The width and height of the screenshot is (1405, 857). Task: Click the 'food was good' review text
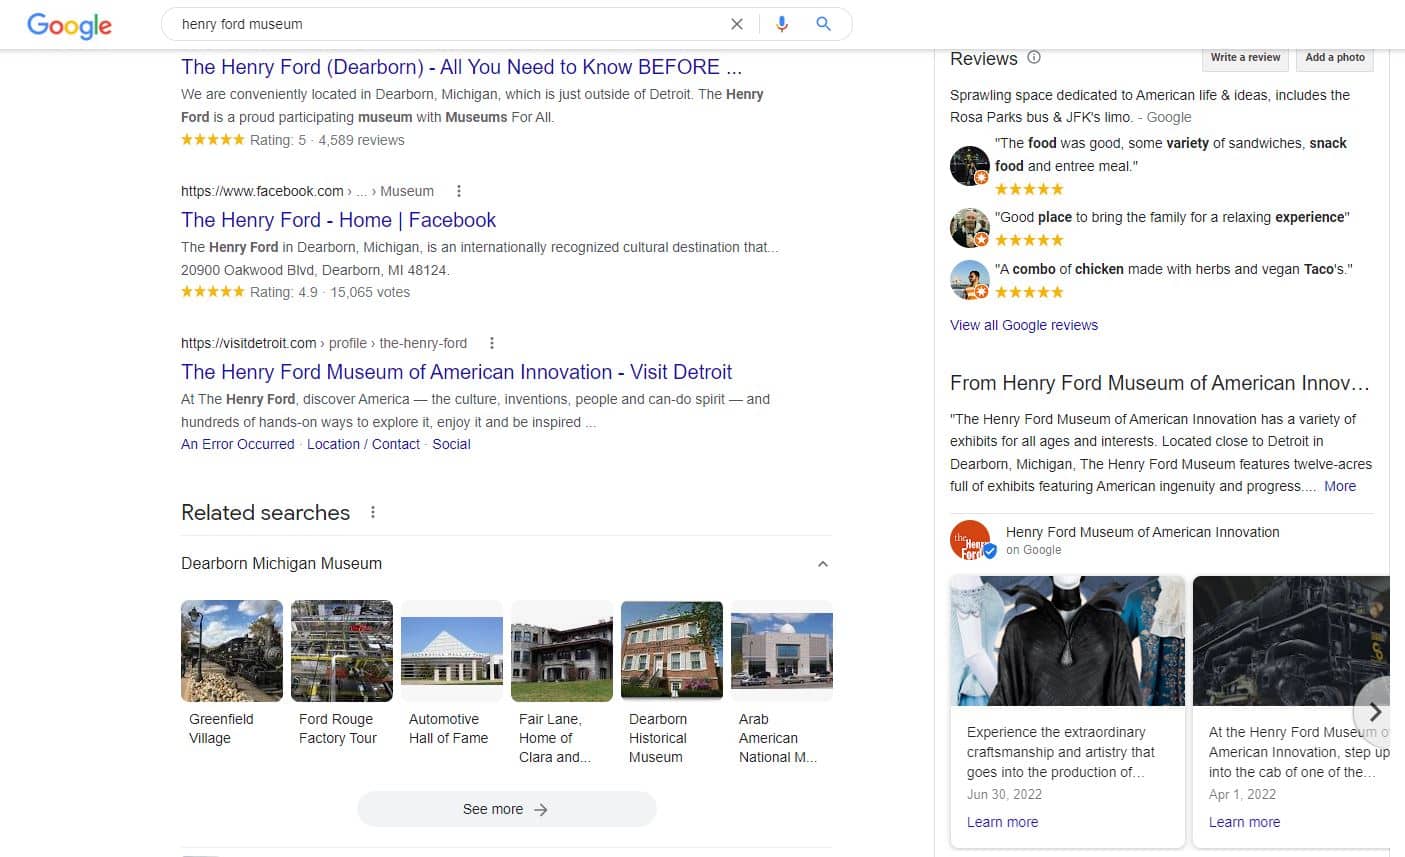(x=1171, y=154)
